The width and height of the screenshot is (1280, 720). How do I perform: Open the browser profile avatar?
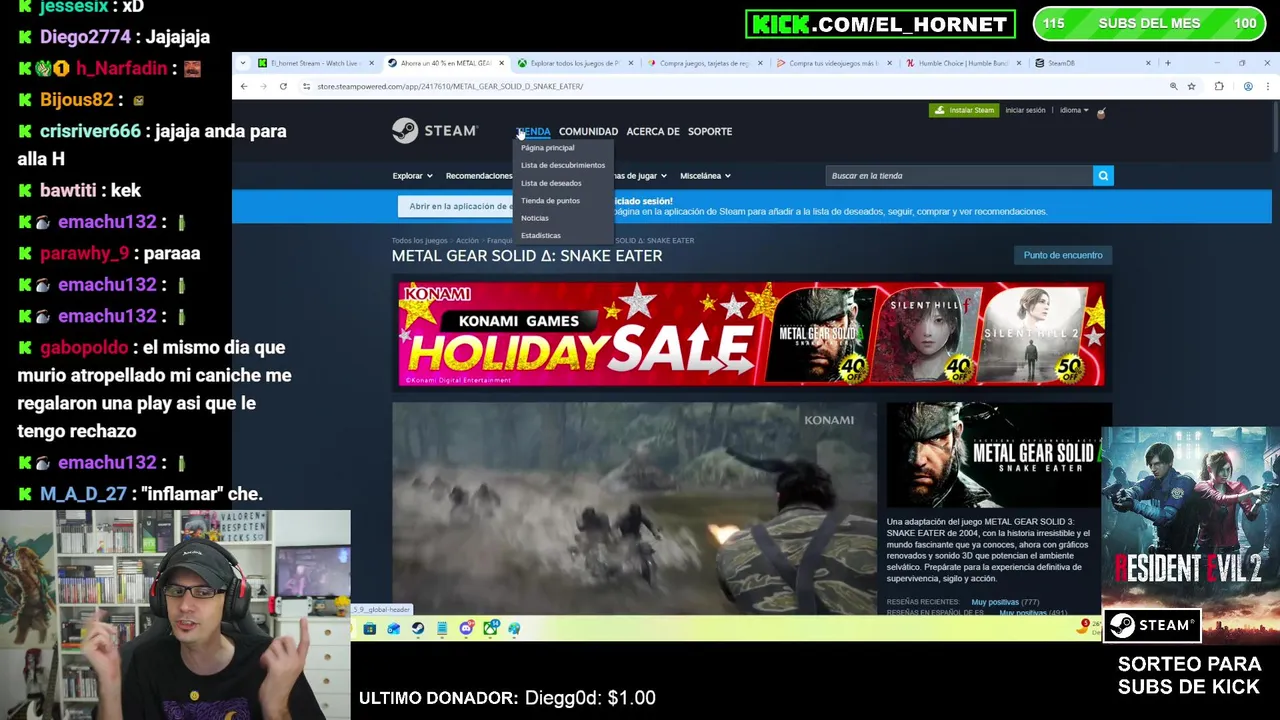coord(1248,86)
